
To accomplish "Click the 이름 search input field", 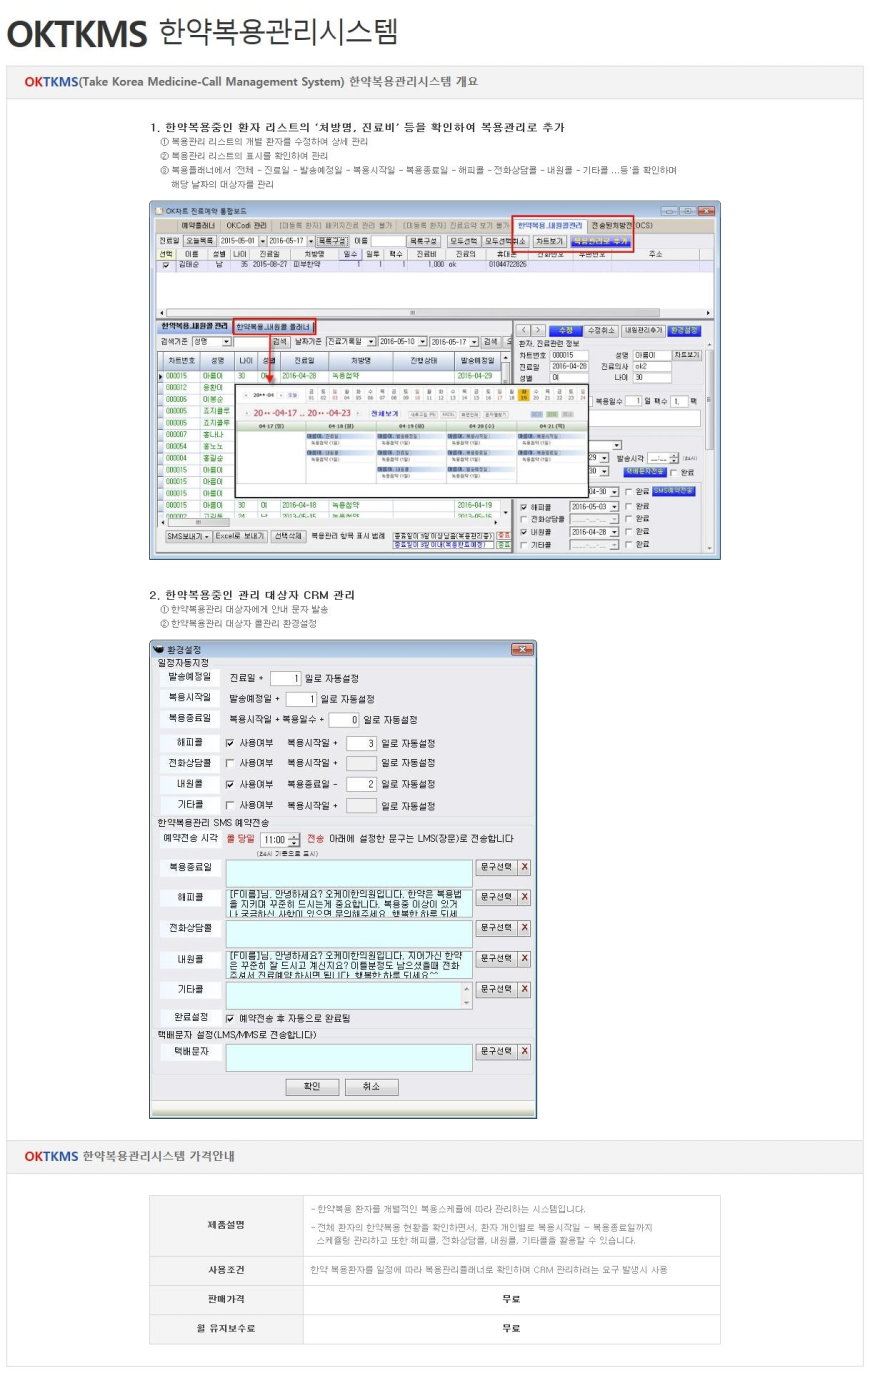I will tap(387, 241).
